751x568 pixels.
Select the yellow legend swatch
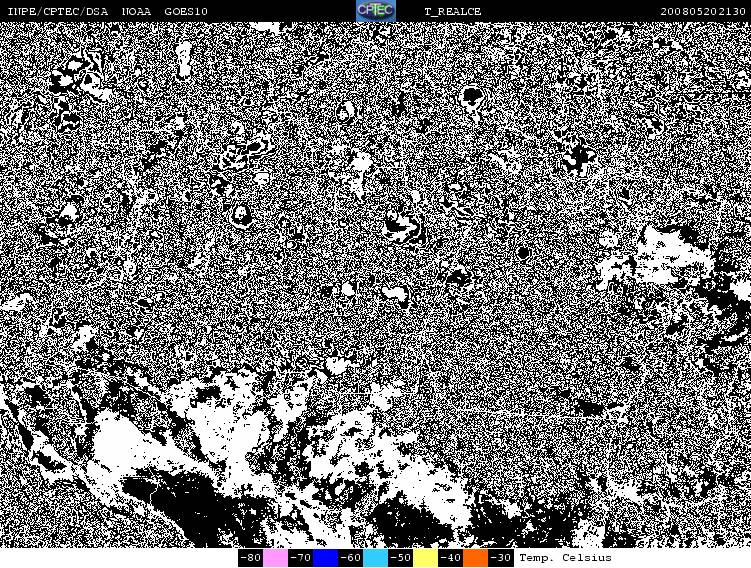425,558
